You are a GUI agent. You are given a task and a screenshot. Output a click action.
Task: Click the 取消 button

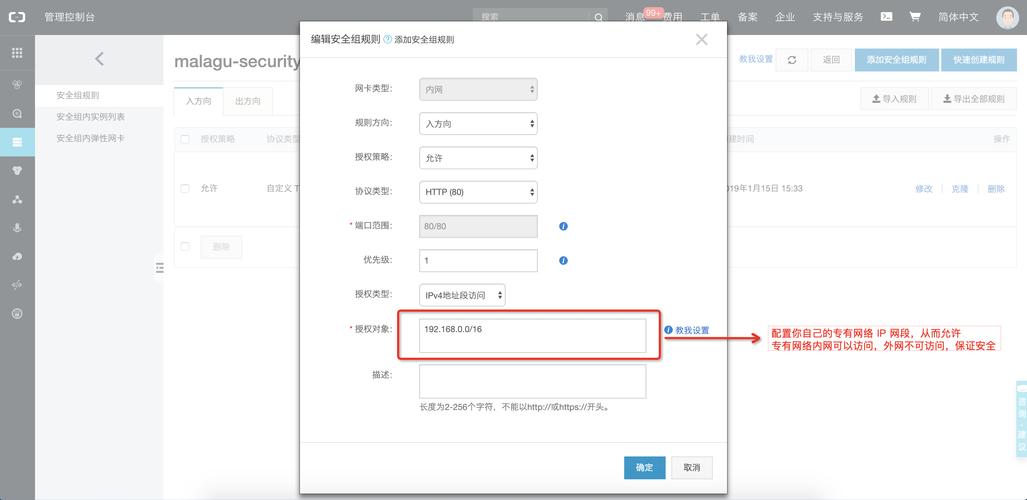pyautogui.click(x=692, y=467)
